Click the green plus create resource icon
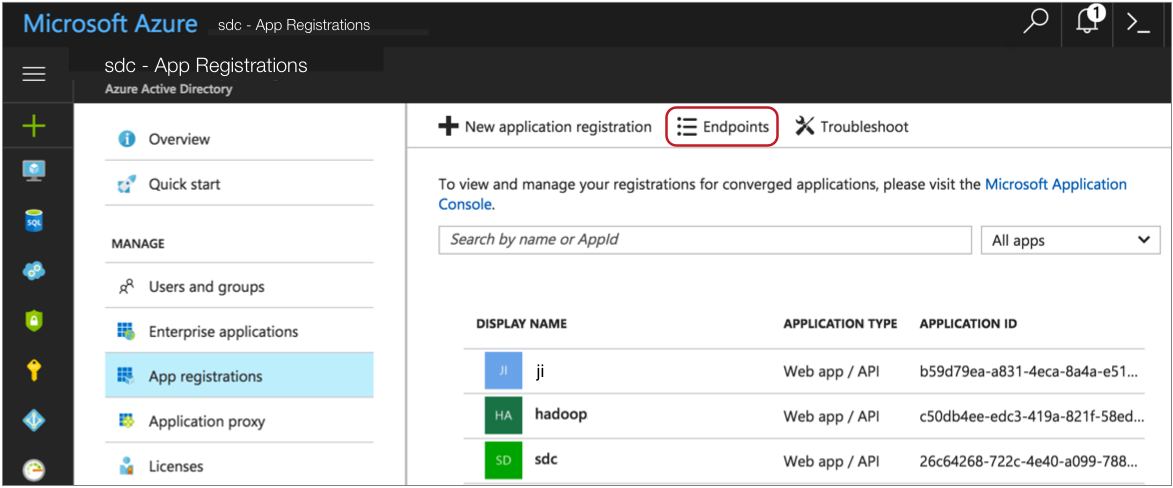1173x488 pixels. tap(34, 126)
